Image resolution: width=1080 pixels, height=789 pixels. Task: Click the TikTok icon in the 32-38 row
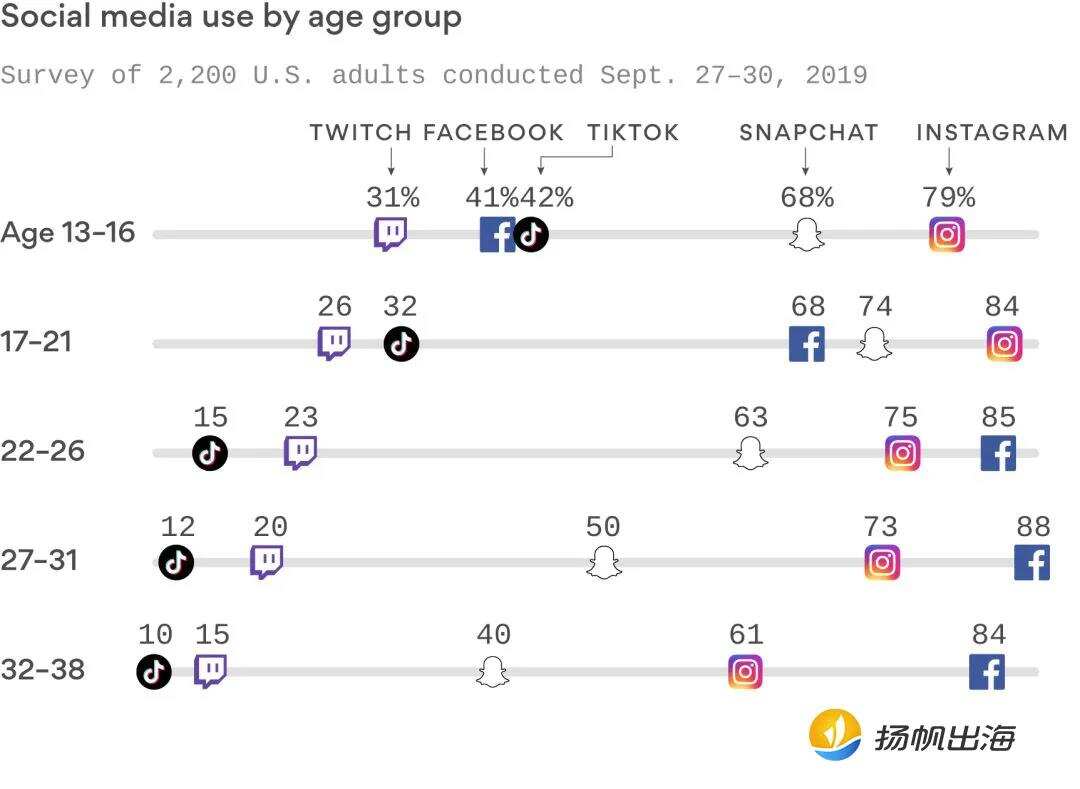(x=154, y=671)
